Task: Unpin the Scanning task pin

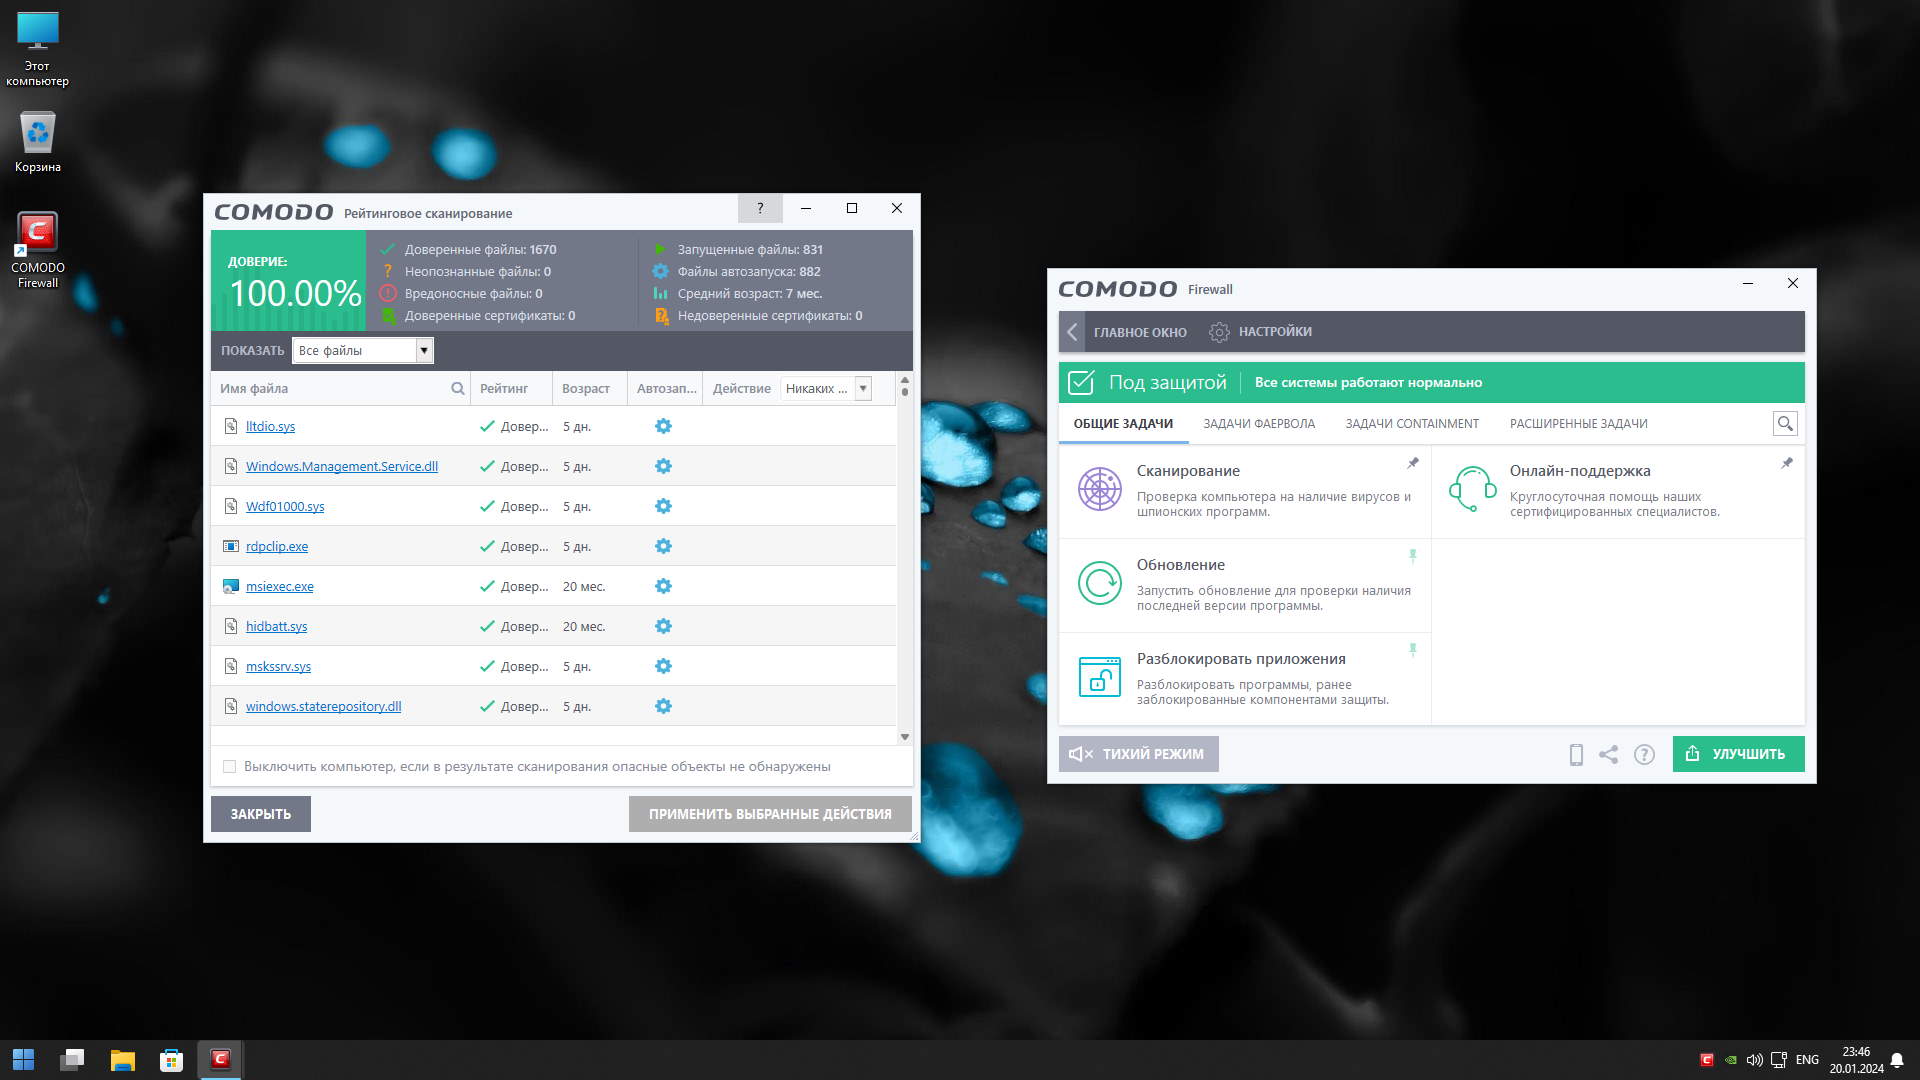Action: click(1413, 463)
